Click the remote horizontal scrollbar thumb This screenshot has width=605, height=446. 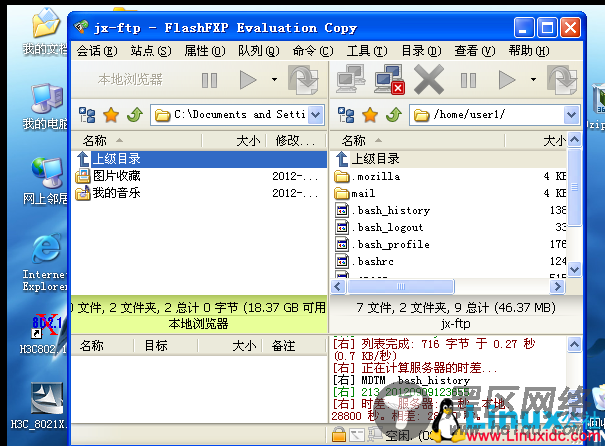point(401,287)
